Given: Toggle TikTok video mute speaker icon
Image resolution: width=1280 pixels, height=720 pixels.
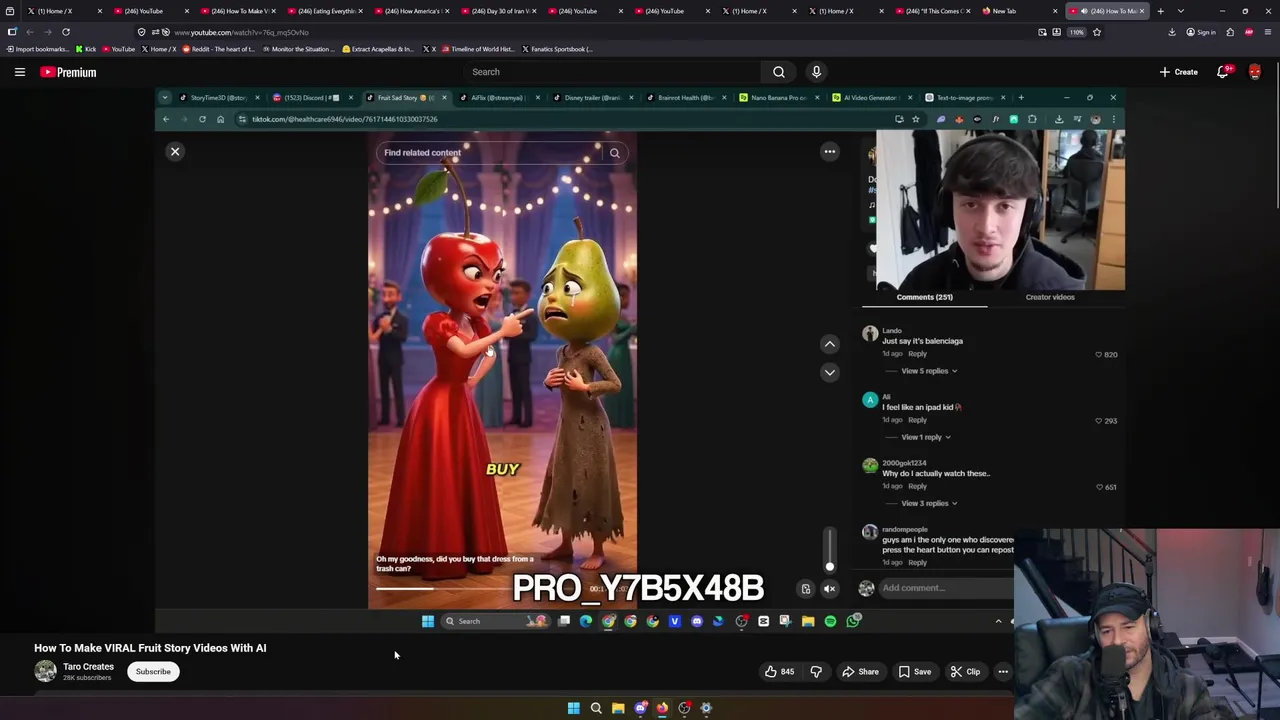Looking at the screenshot, I should click(x=829, y=589).
